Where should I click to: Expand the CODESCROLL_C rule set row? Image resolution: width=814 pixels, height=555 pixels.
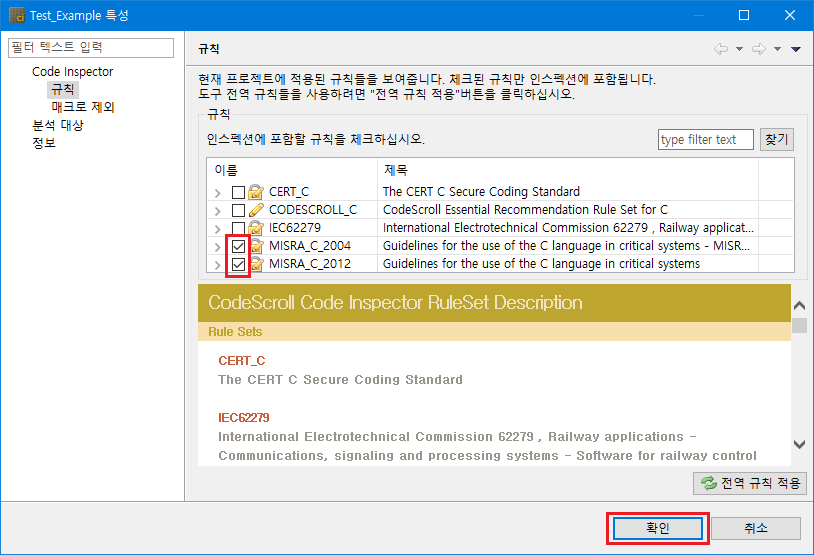(x=218, y=211)
